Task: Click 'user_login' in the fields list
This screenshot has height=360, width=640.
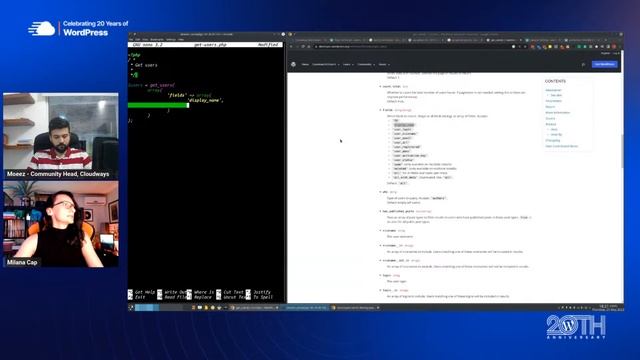Action: (403, 129)
